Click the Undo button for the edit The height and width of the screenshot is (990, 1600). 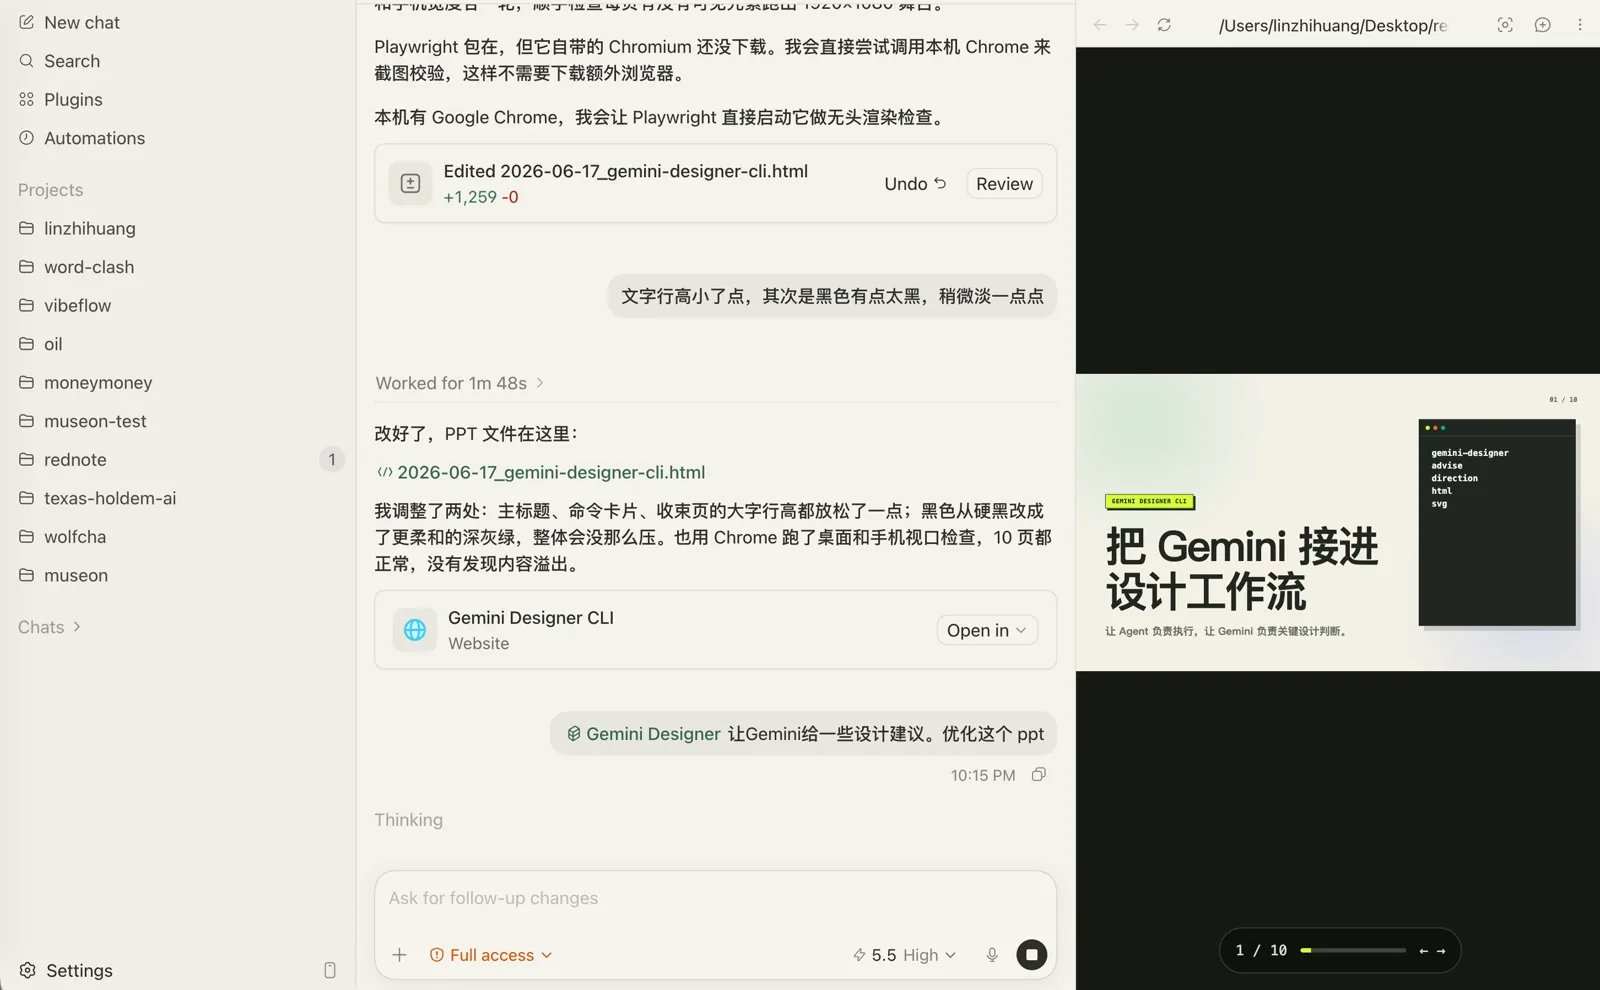click(x=915, y=184)
